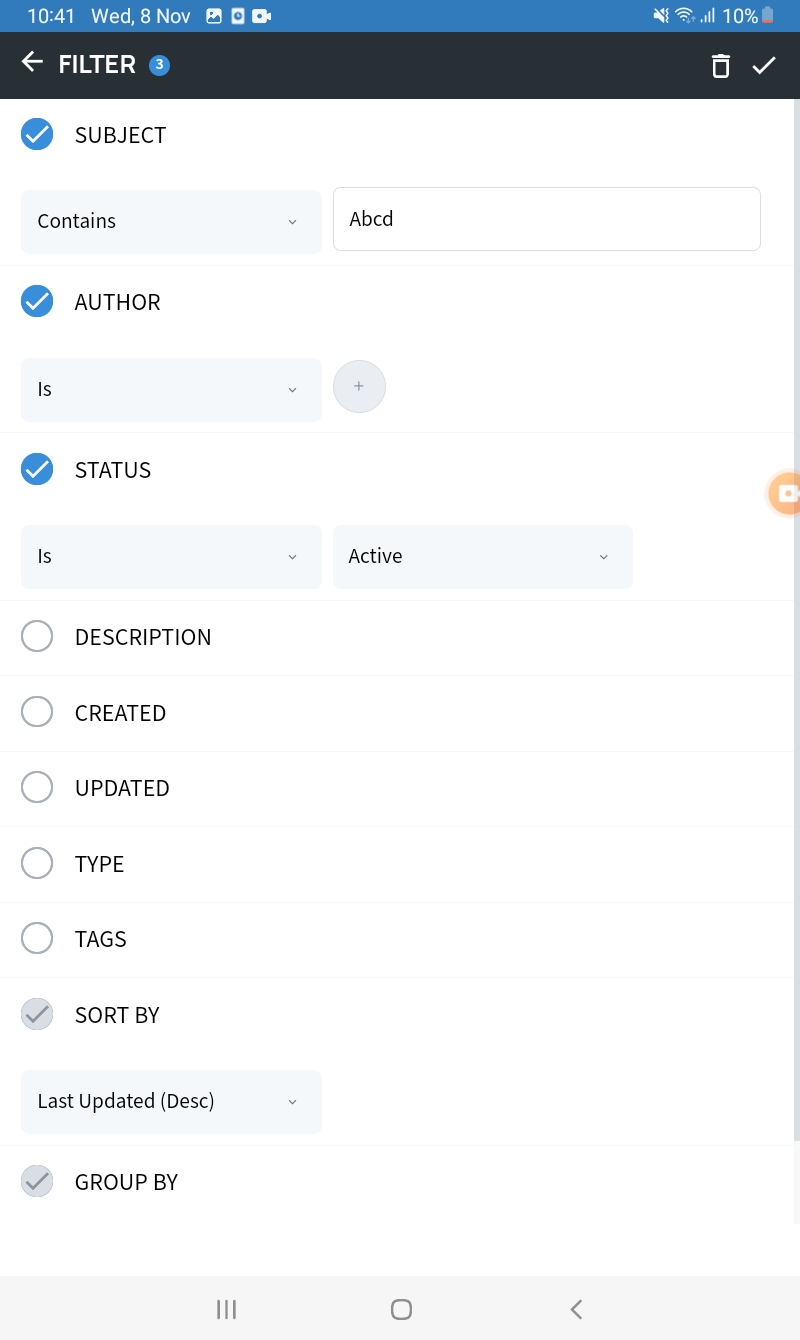
Task: Add an author with the plus button
Action: click(x=359, y=387)
